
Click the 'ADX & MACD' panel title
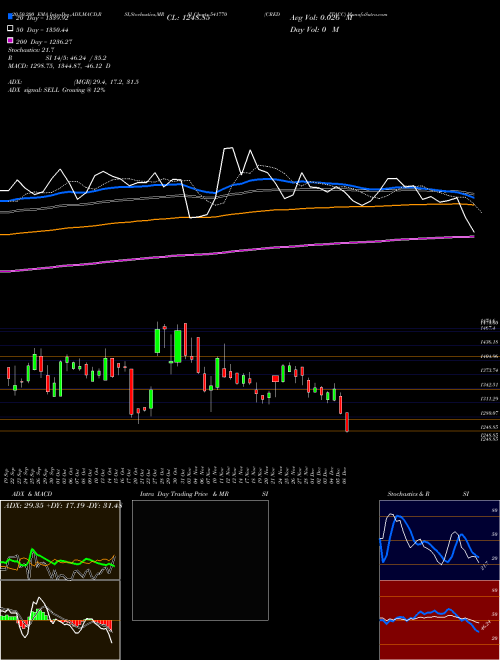coord(32,494)
